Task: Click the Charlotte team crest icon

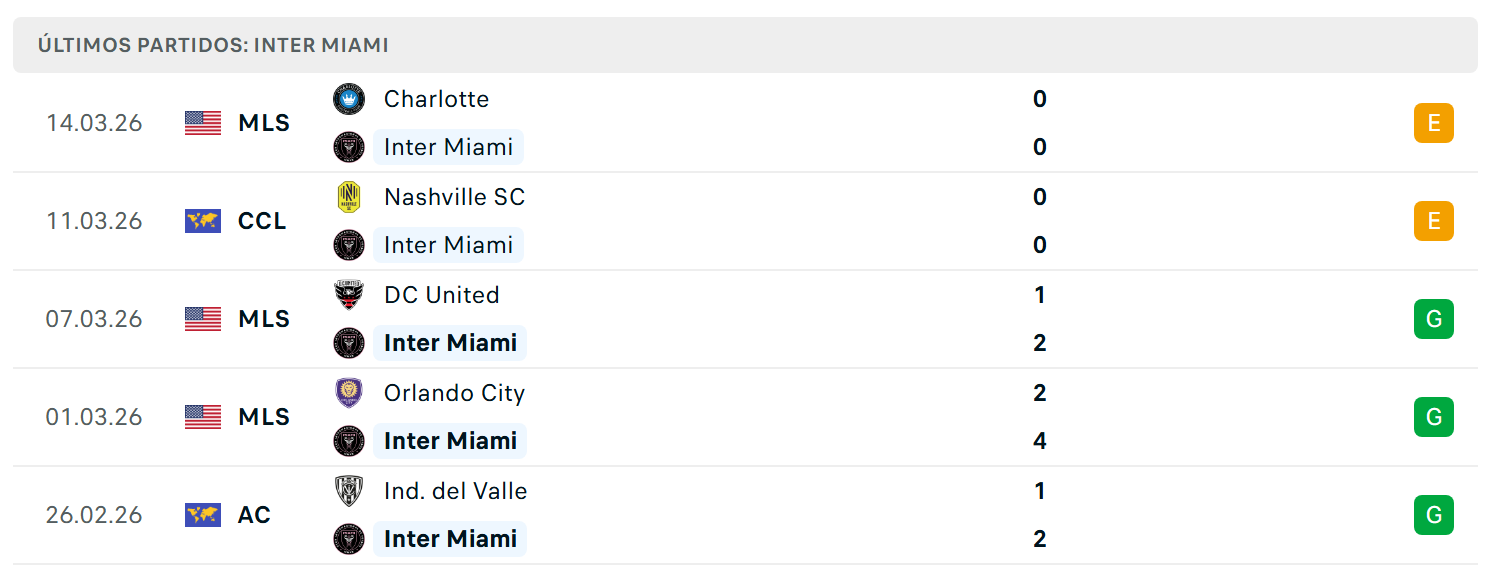Action: pos(349,99)
